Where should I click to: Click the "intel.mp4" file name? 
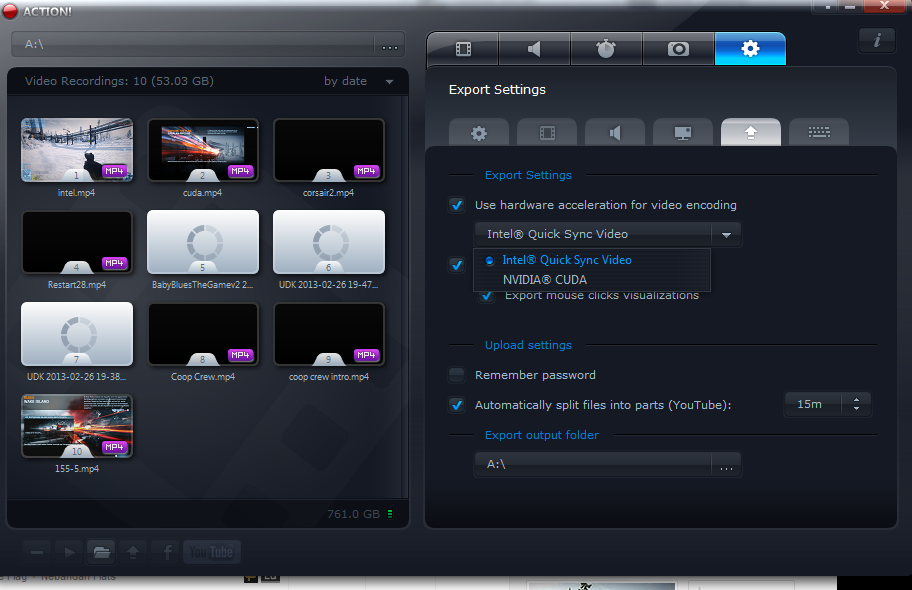pyautogui.click(x=76, y=193)
